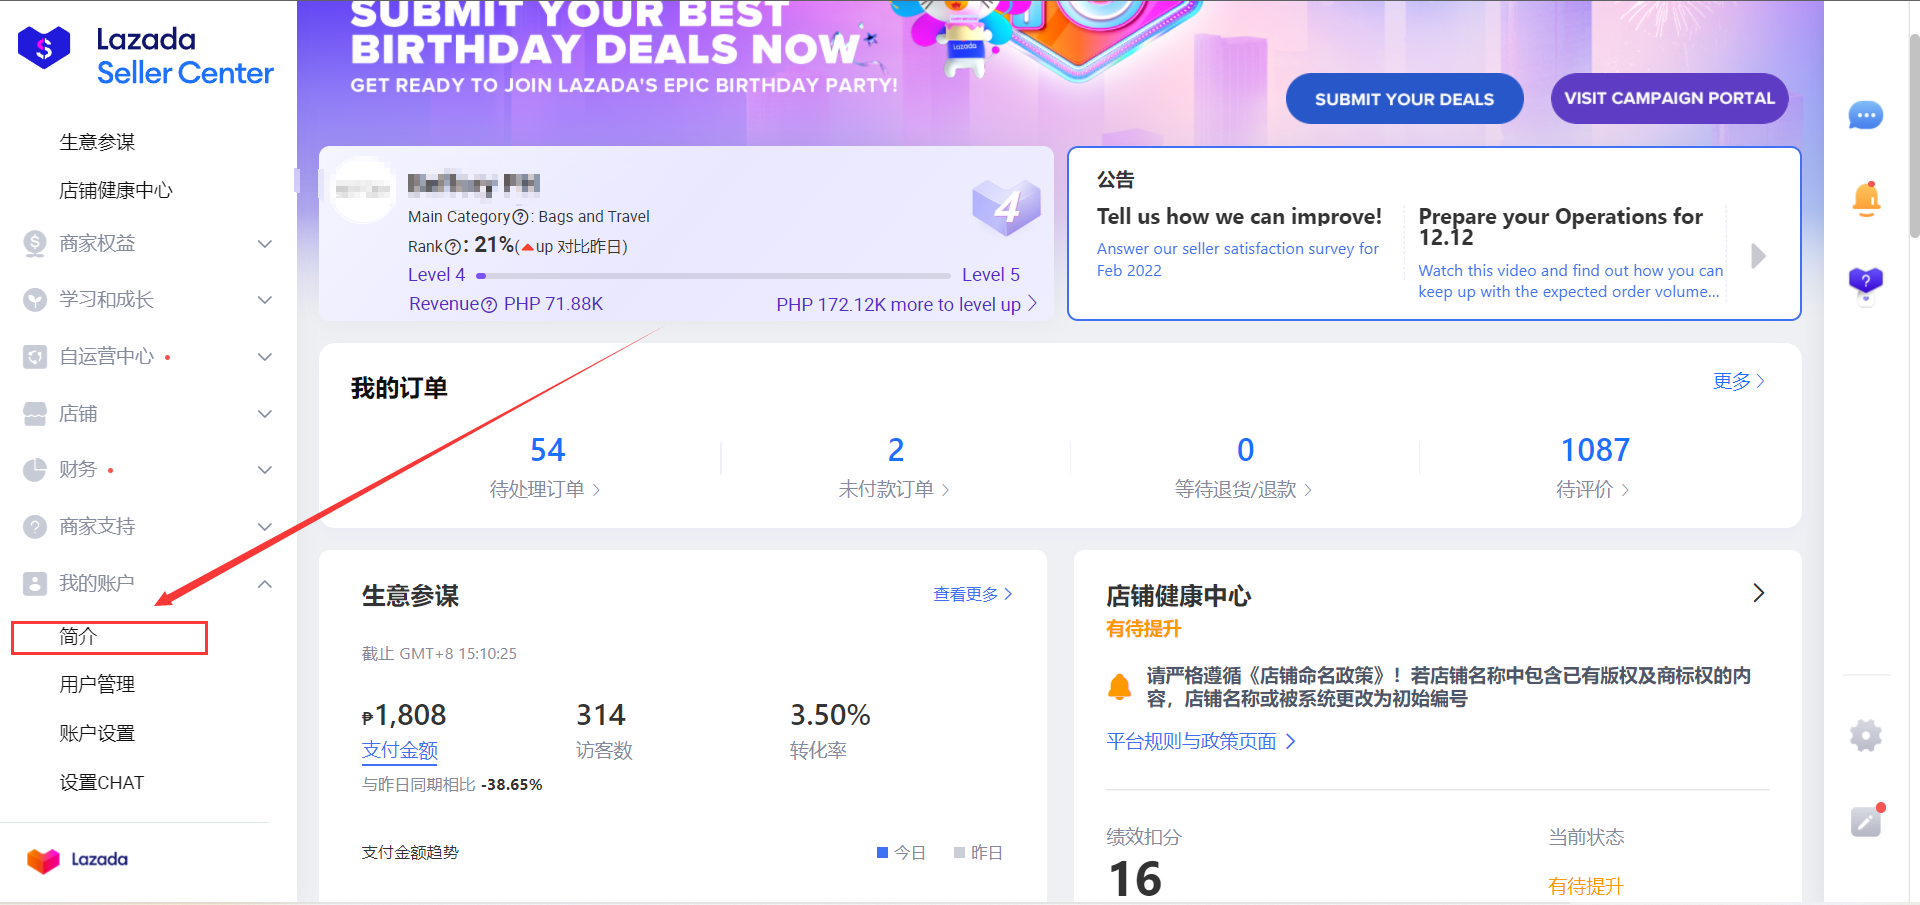Show next announcement with the arrow
This screenshot has width=1920, height=905.
[1759, 256]
